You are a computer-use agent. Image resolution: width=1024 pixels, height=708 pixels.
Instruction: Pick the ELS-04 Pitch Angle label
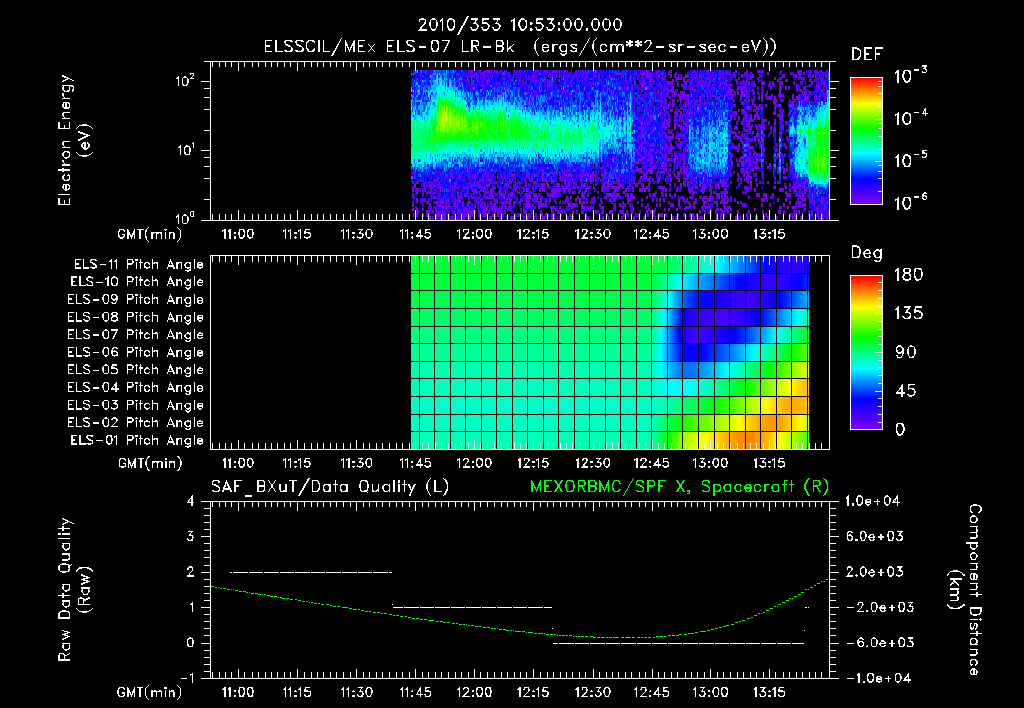pyautogui.click(x=136, y=387)
